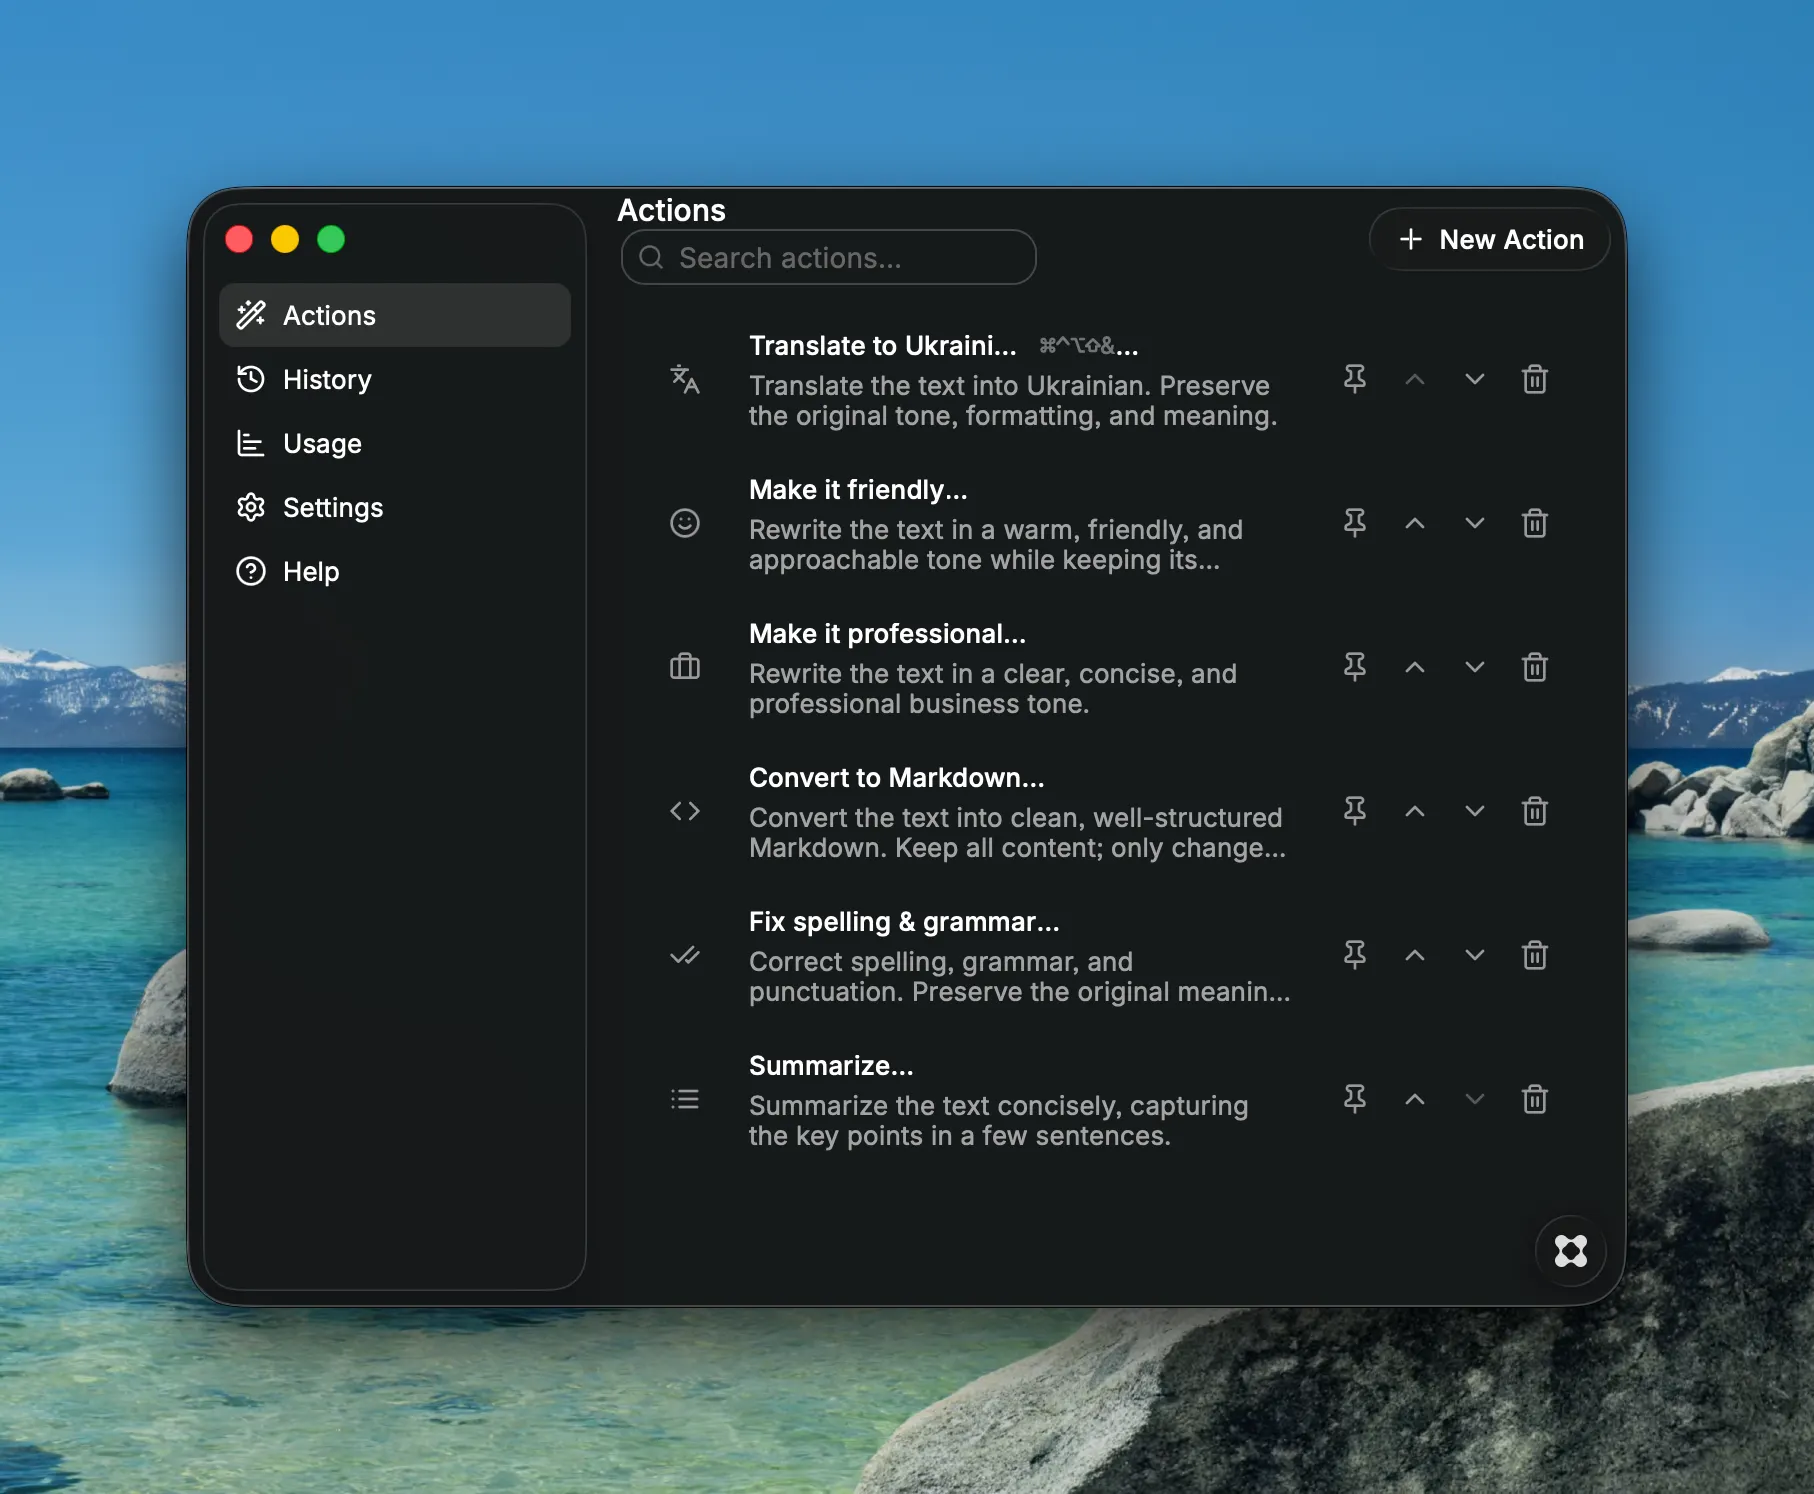The image size is (1814, 1494).
Task: Click the smiley face icon for friendly
Action: tap(685, 523)
